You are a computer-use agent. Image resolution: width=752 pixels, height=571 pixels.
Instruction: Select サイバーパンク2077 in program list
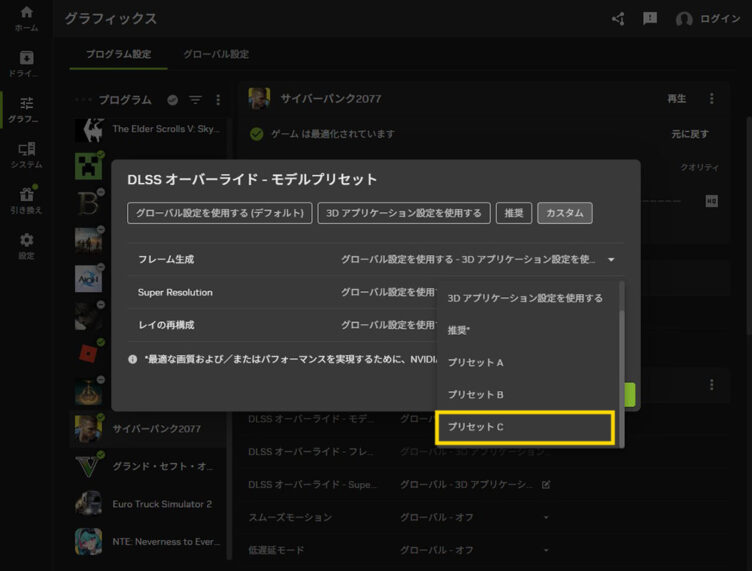tap(149, 429)
